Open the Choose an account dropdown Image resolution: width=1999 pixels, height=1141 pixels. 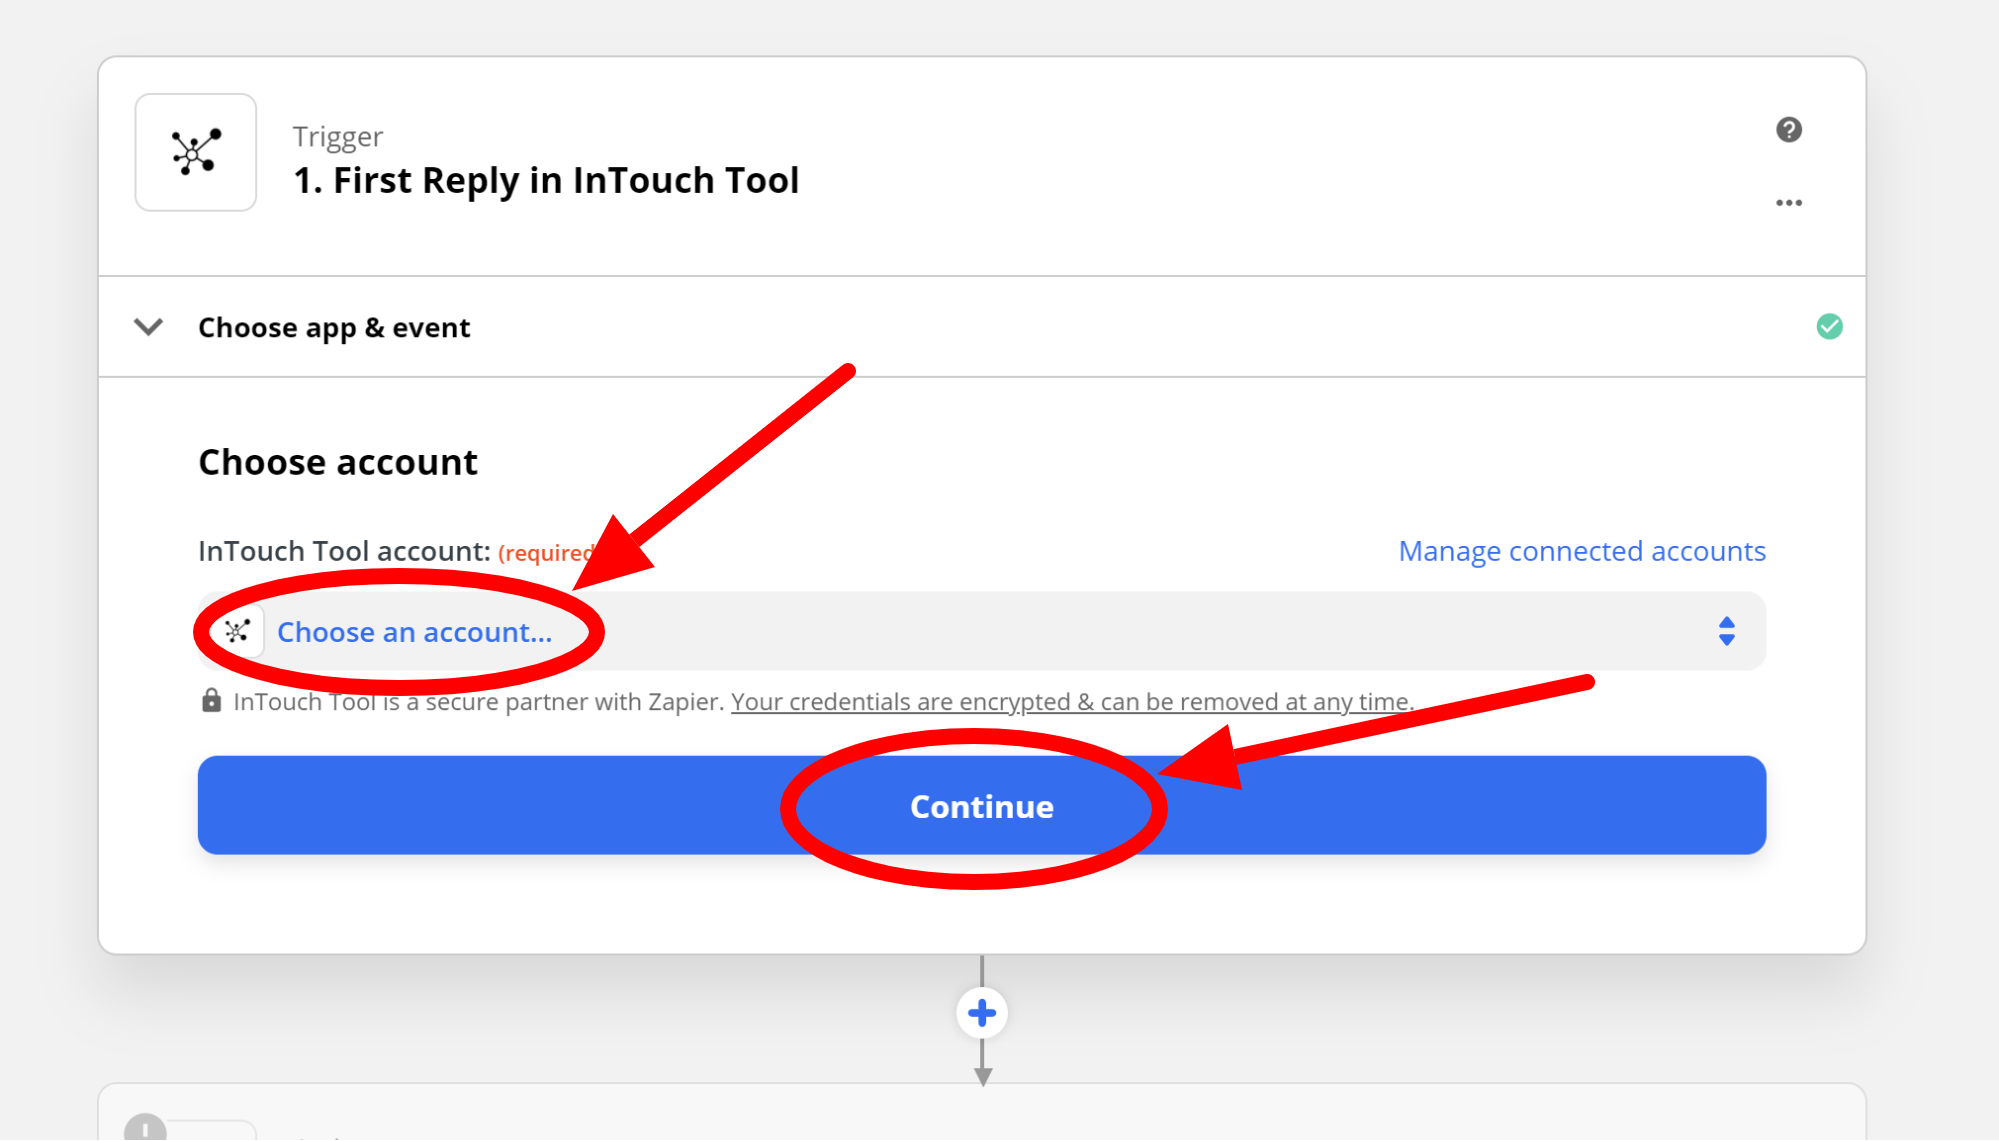982,631
